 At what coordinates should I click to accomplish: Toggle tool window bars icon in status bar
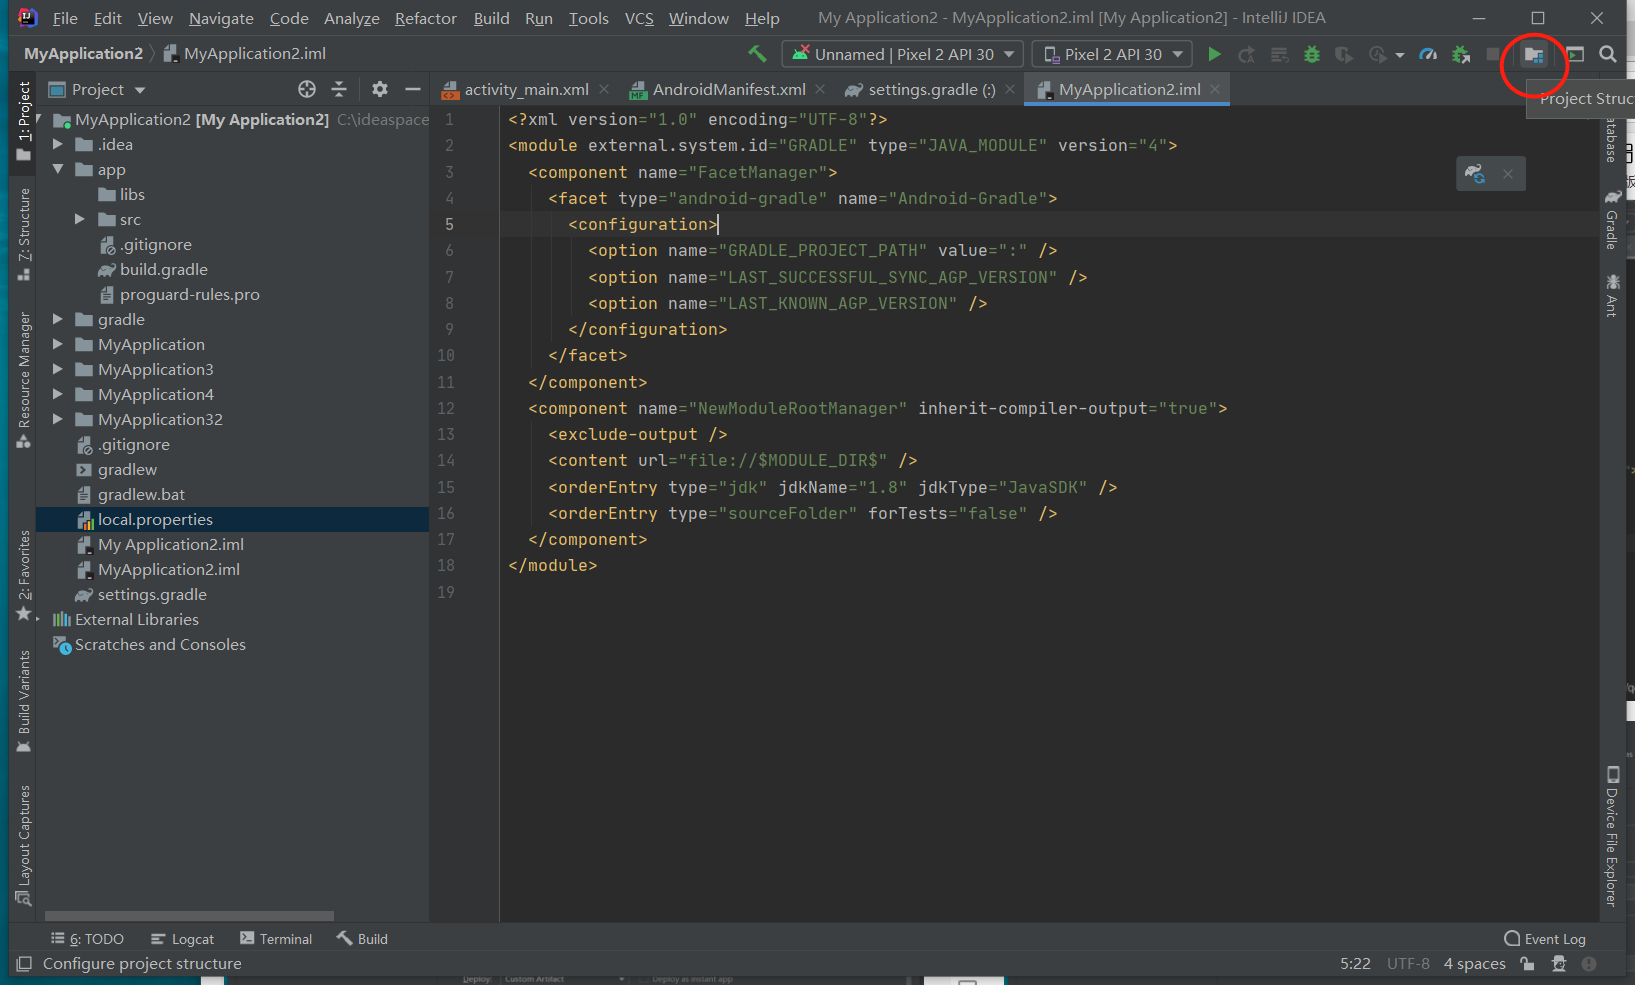pos(24,964)
